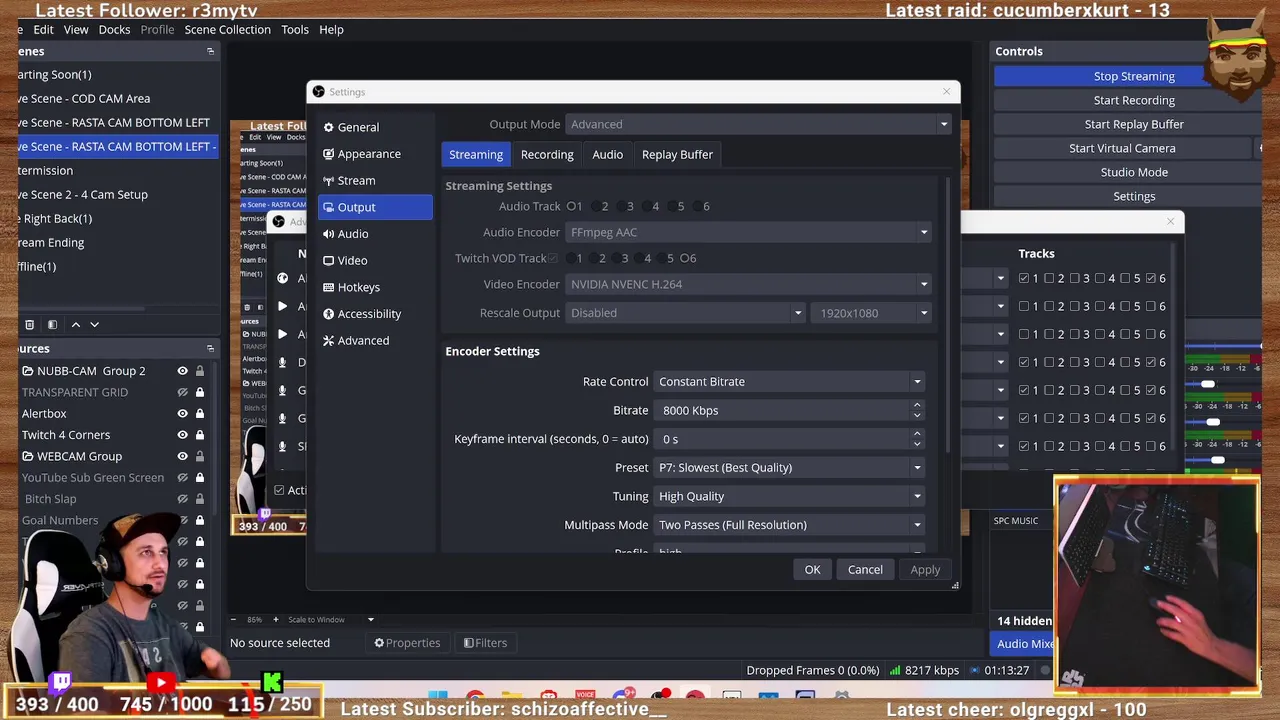The height and width of the screenshot is (720, 1280).
Task: Switch to the Recording tab
Action: (547, 155)
